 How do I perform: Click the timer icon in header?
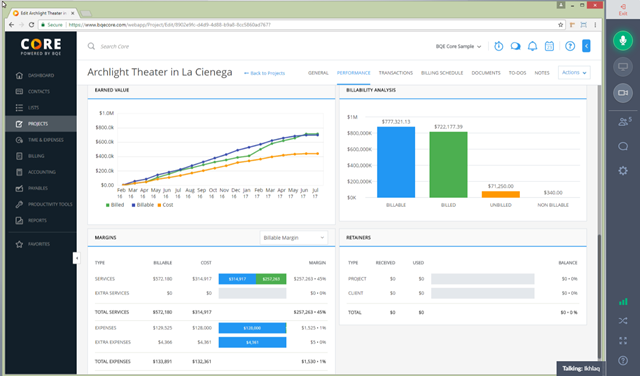pos(498,46)
